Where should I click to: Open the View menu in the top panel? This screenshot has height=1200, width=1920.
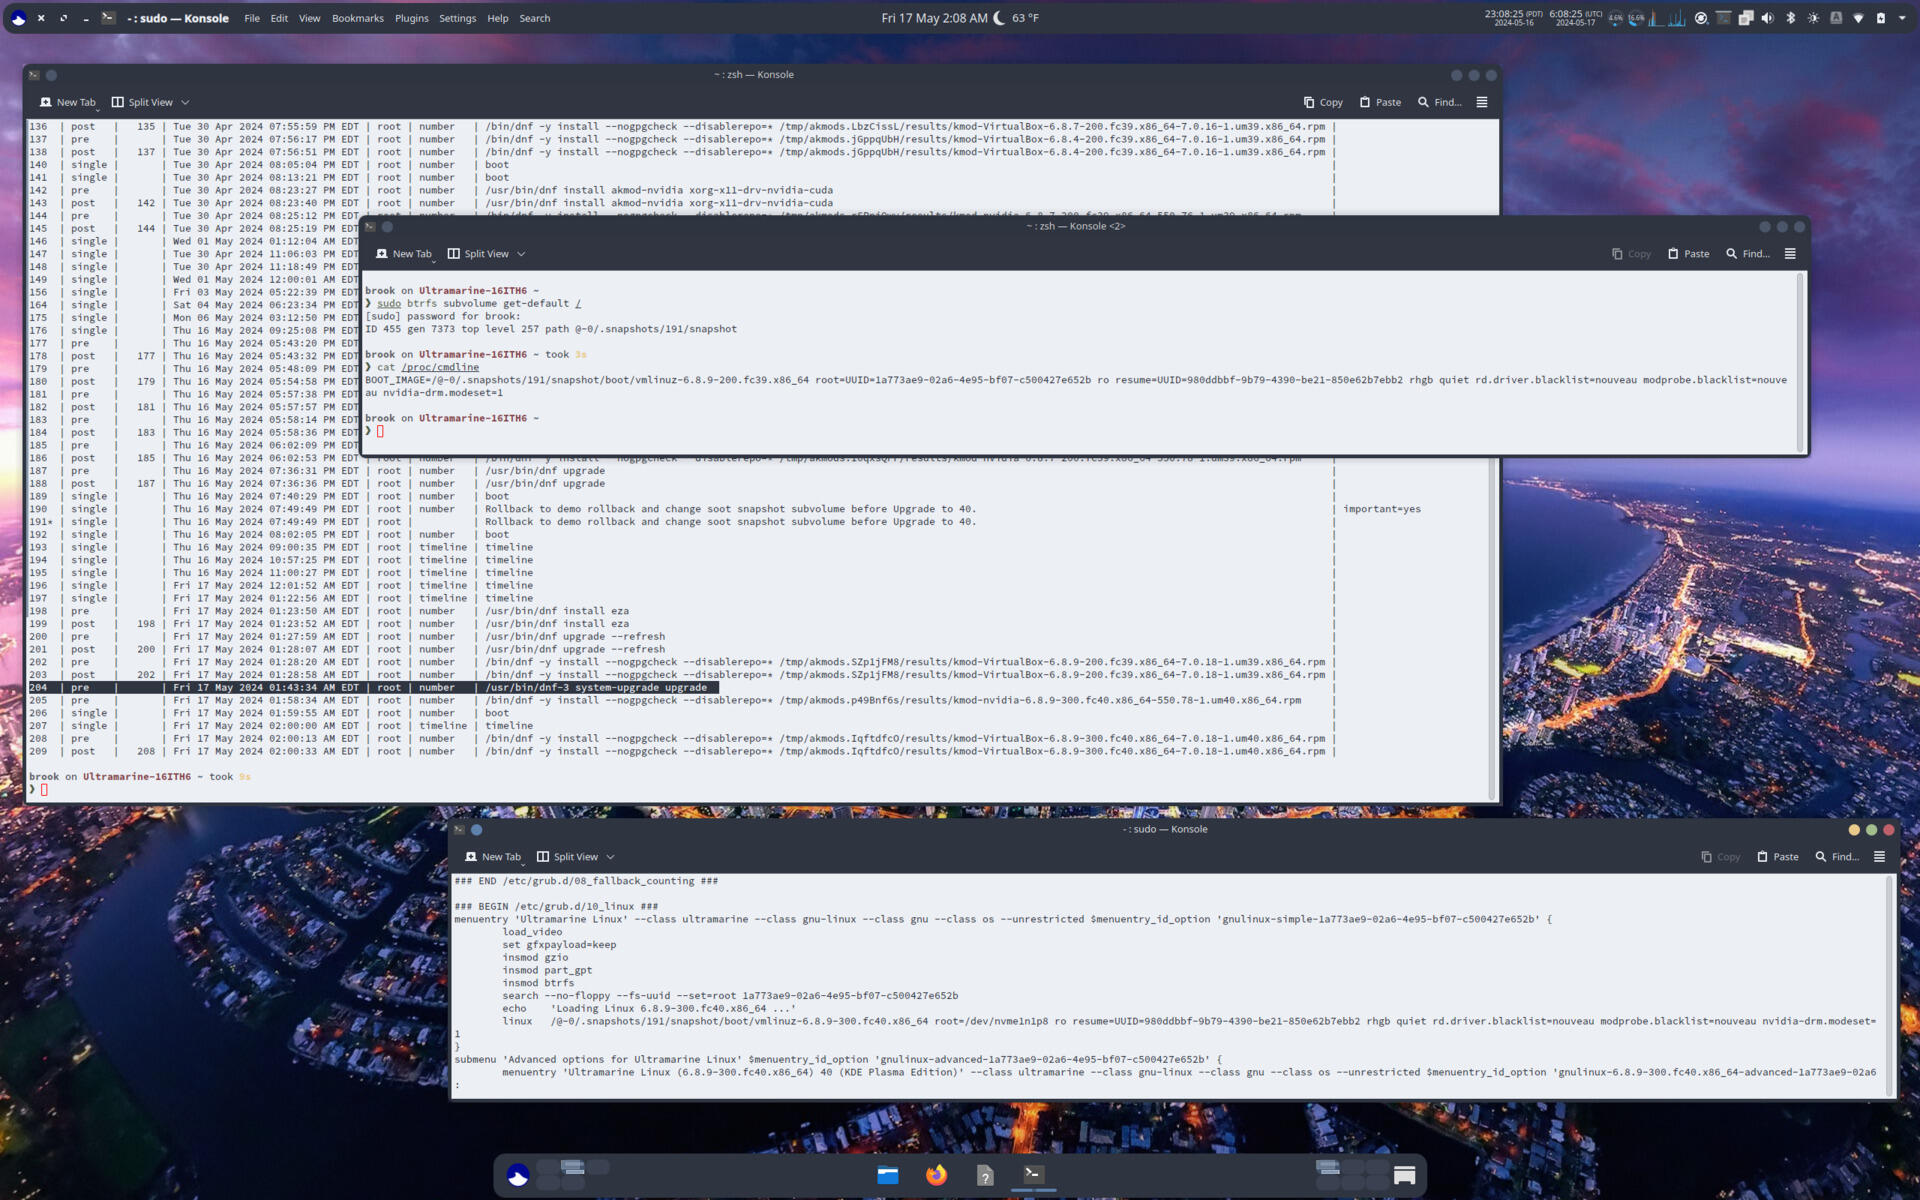click(x=310, y=18)
